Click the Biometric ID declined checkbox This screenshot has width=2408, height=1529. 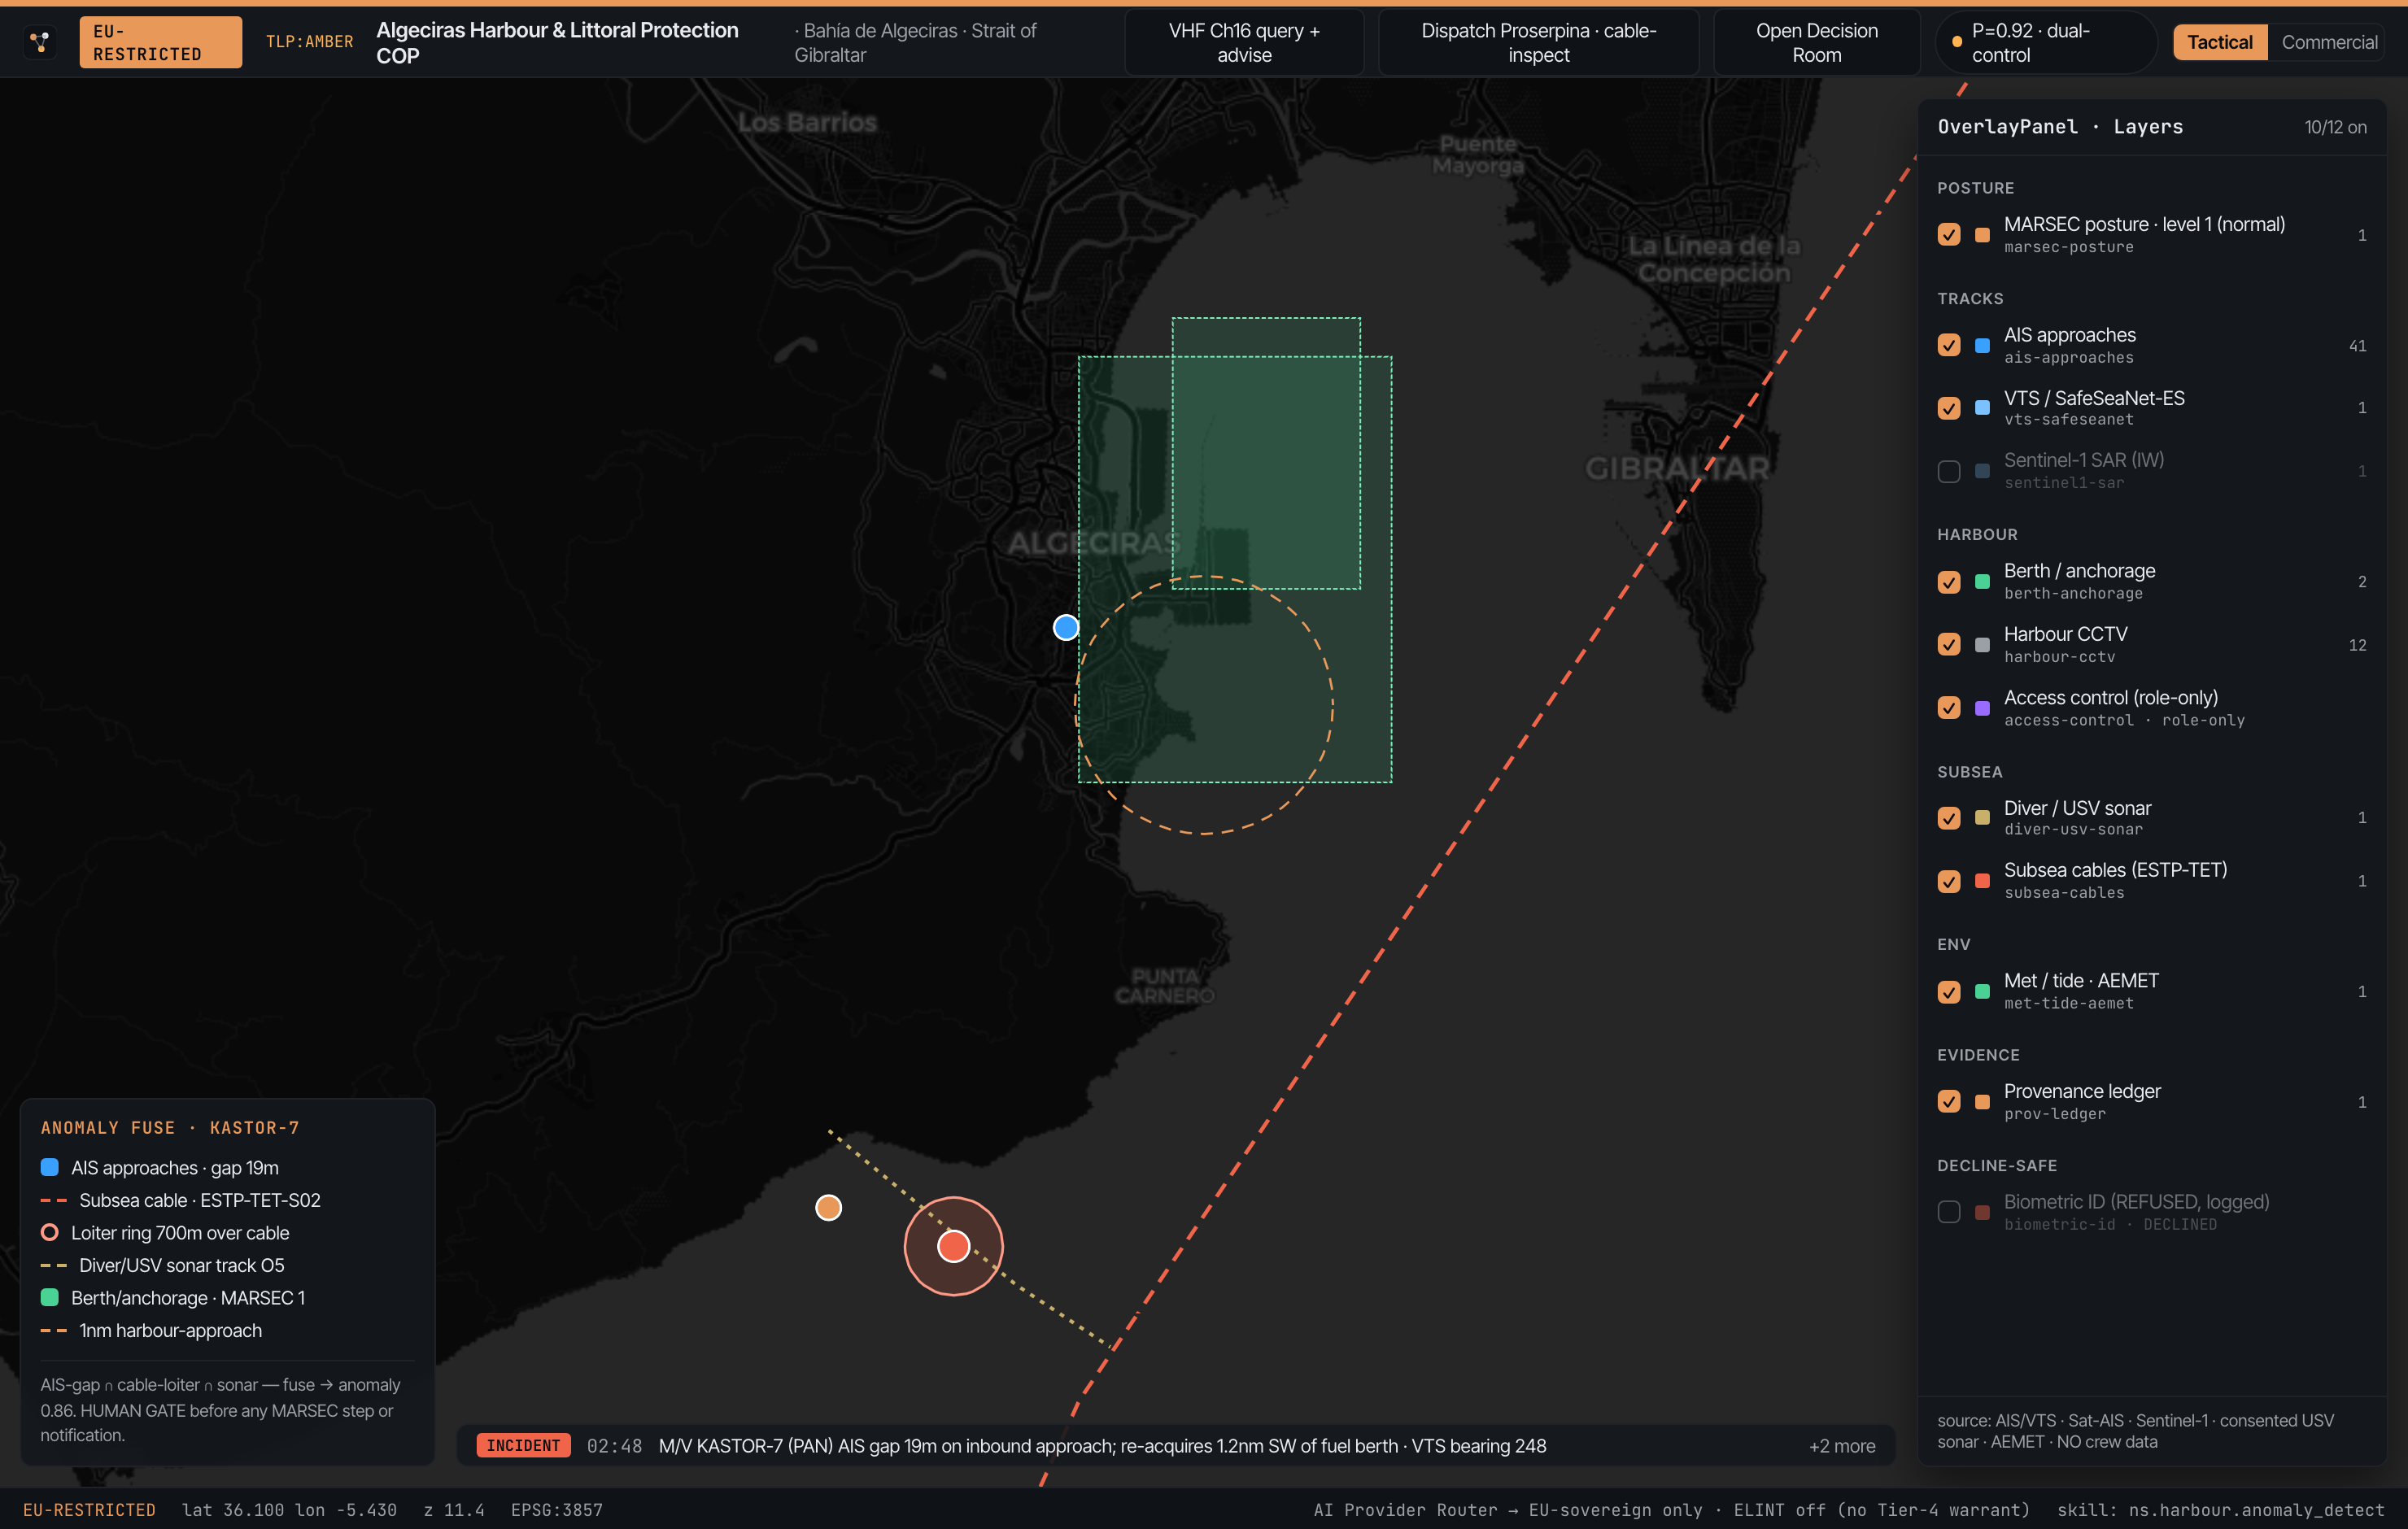1949,1212
